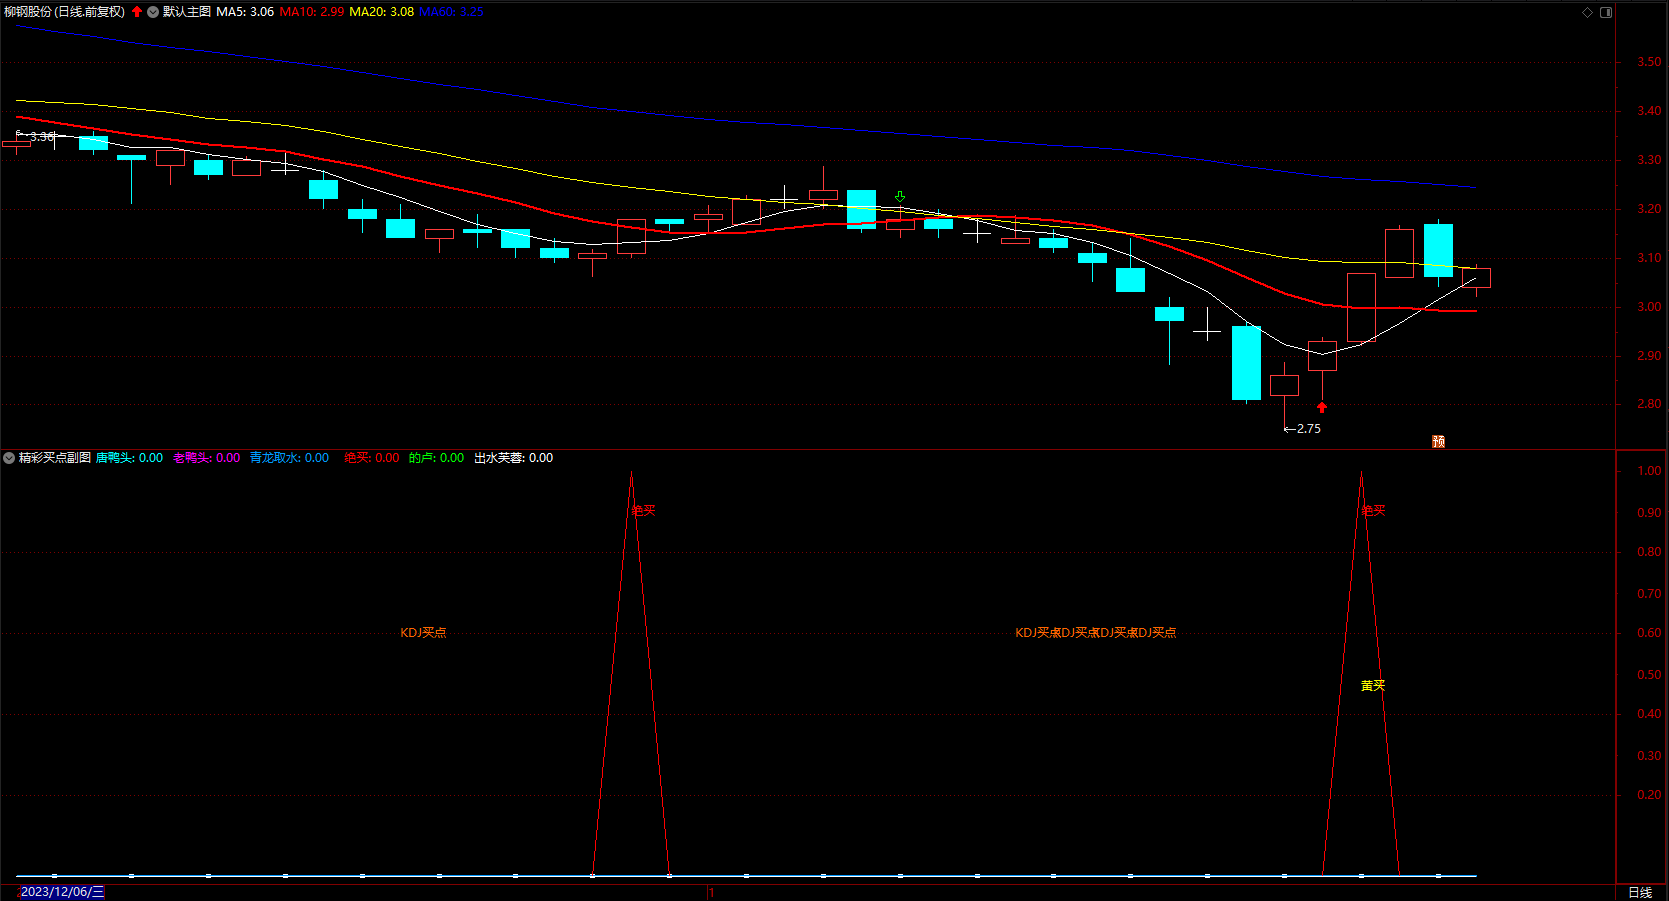Click the MA60: 3.25 value
The image size is (1669, 901).
451,12
